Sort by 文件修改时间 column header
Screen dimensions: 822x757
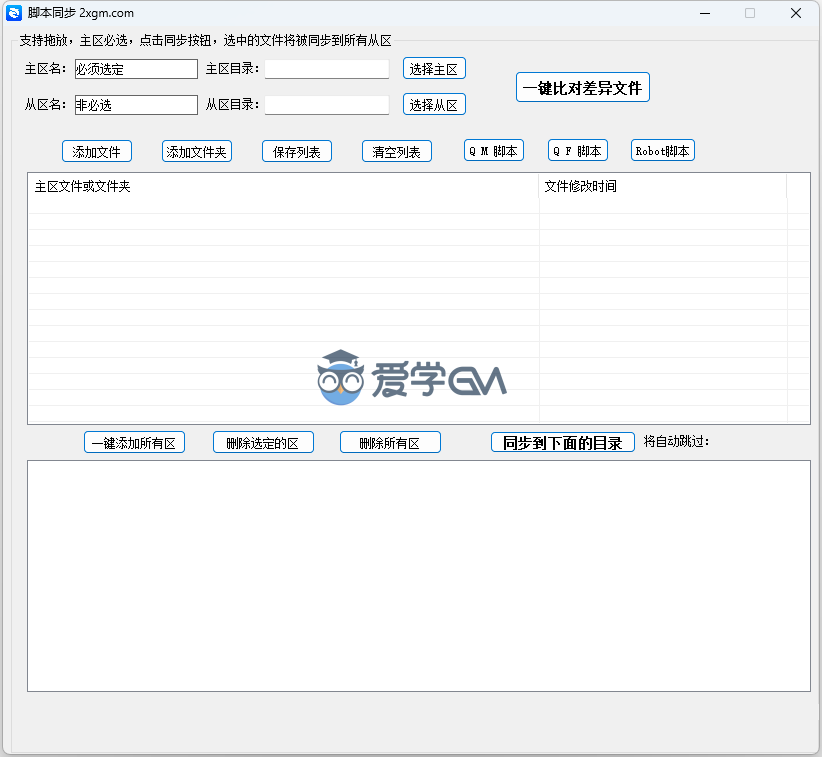662,187
